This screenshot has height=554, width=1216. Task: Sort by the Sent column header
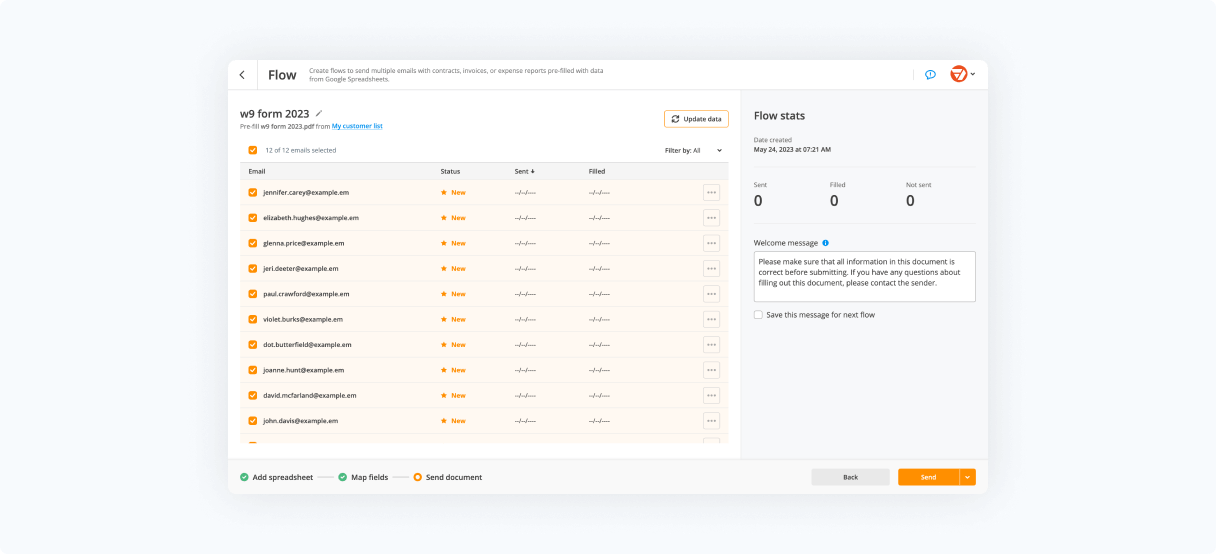pyautogui.click(x=524, y=172)
